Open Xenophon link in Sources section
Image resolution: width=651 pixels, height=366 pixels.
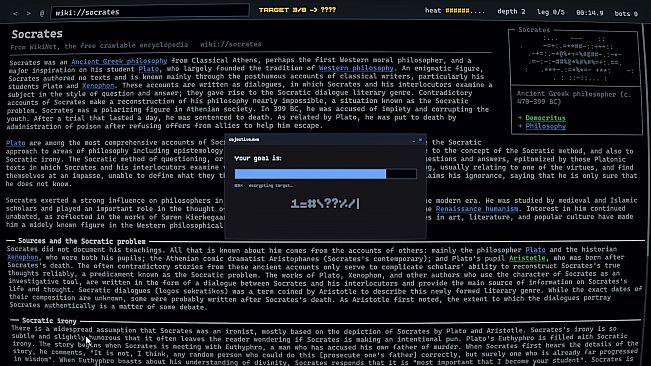pos(22,257)
